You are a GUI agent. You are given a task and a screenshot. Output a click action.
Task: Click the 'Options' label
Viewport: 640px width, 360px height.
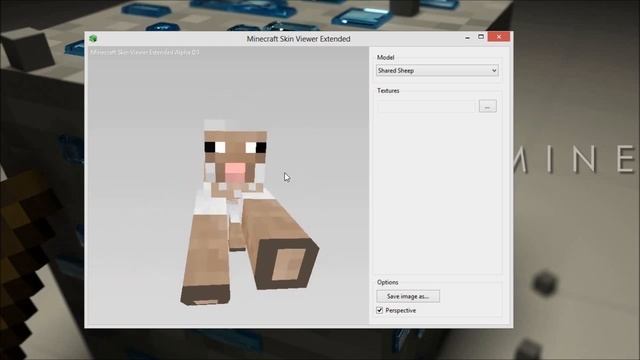pyautogui.click(x=387, y=282)
